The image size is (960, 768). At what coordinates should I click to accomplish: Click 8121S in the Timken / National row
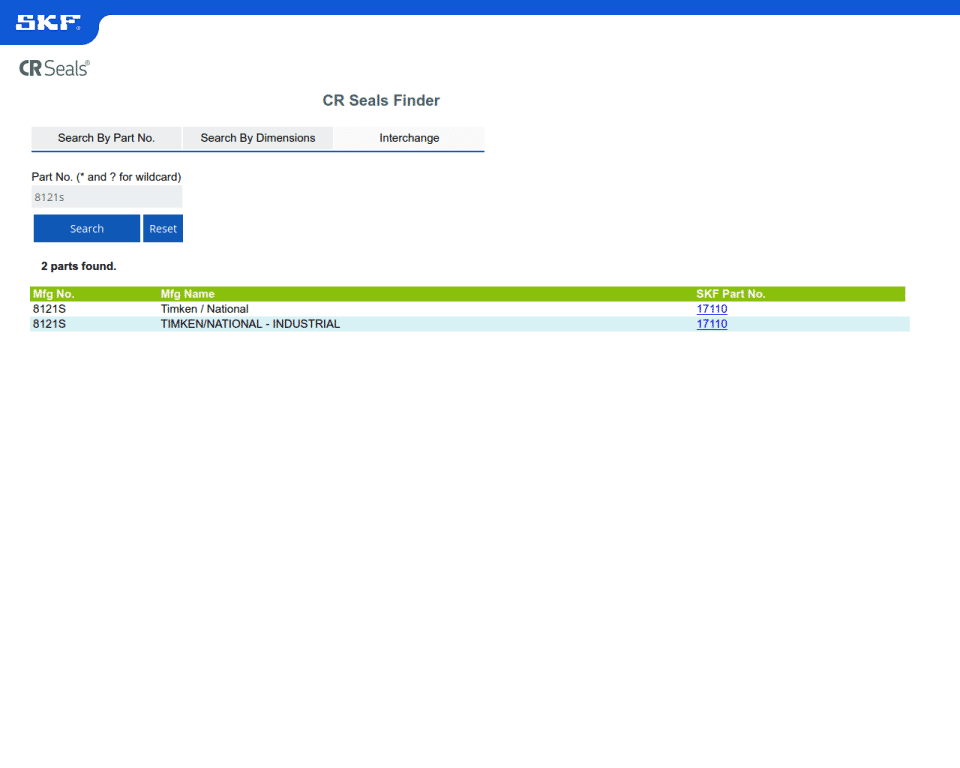click(x=49, y=309)
